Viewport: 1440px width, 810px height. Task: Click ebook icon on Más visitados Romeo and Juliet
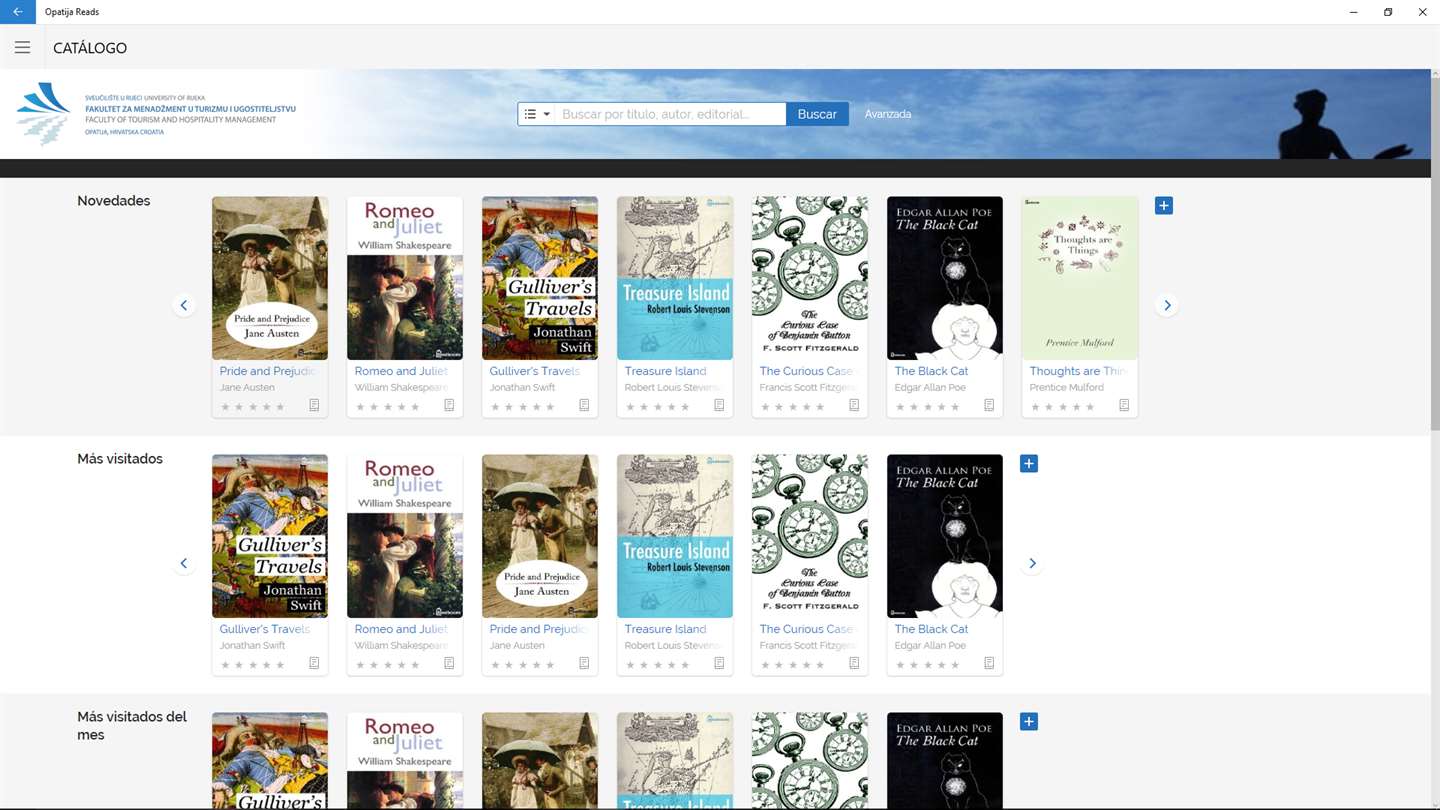449,663
